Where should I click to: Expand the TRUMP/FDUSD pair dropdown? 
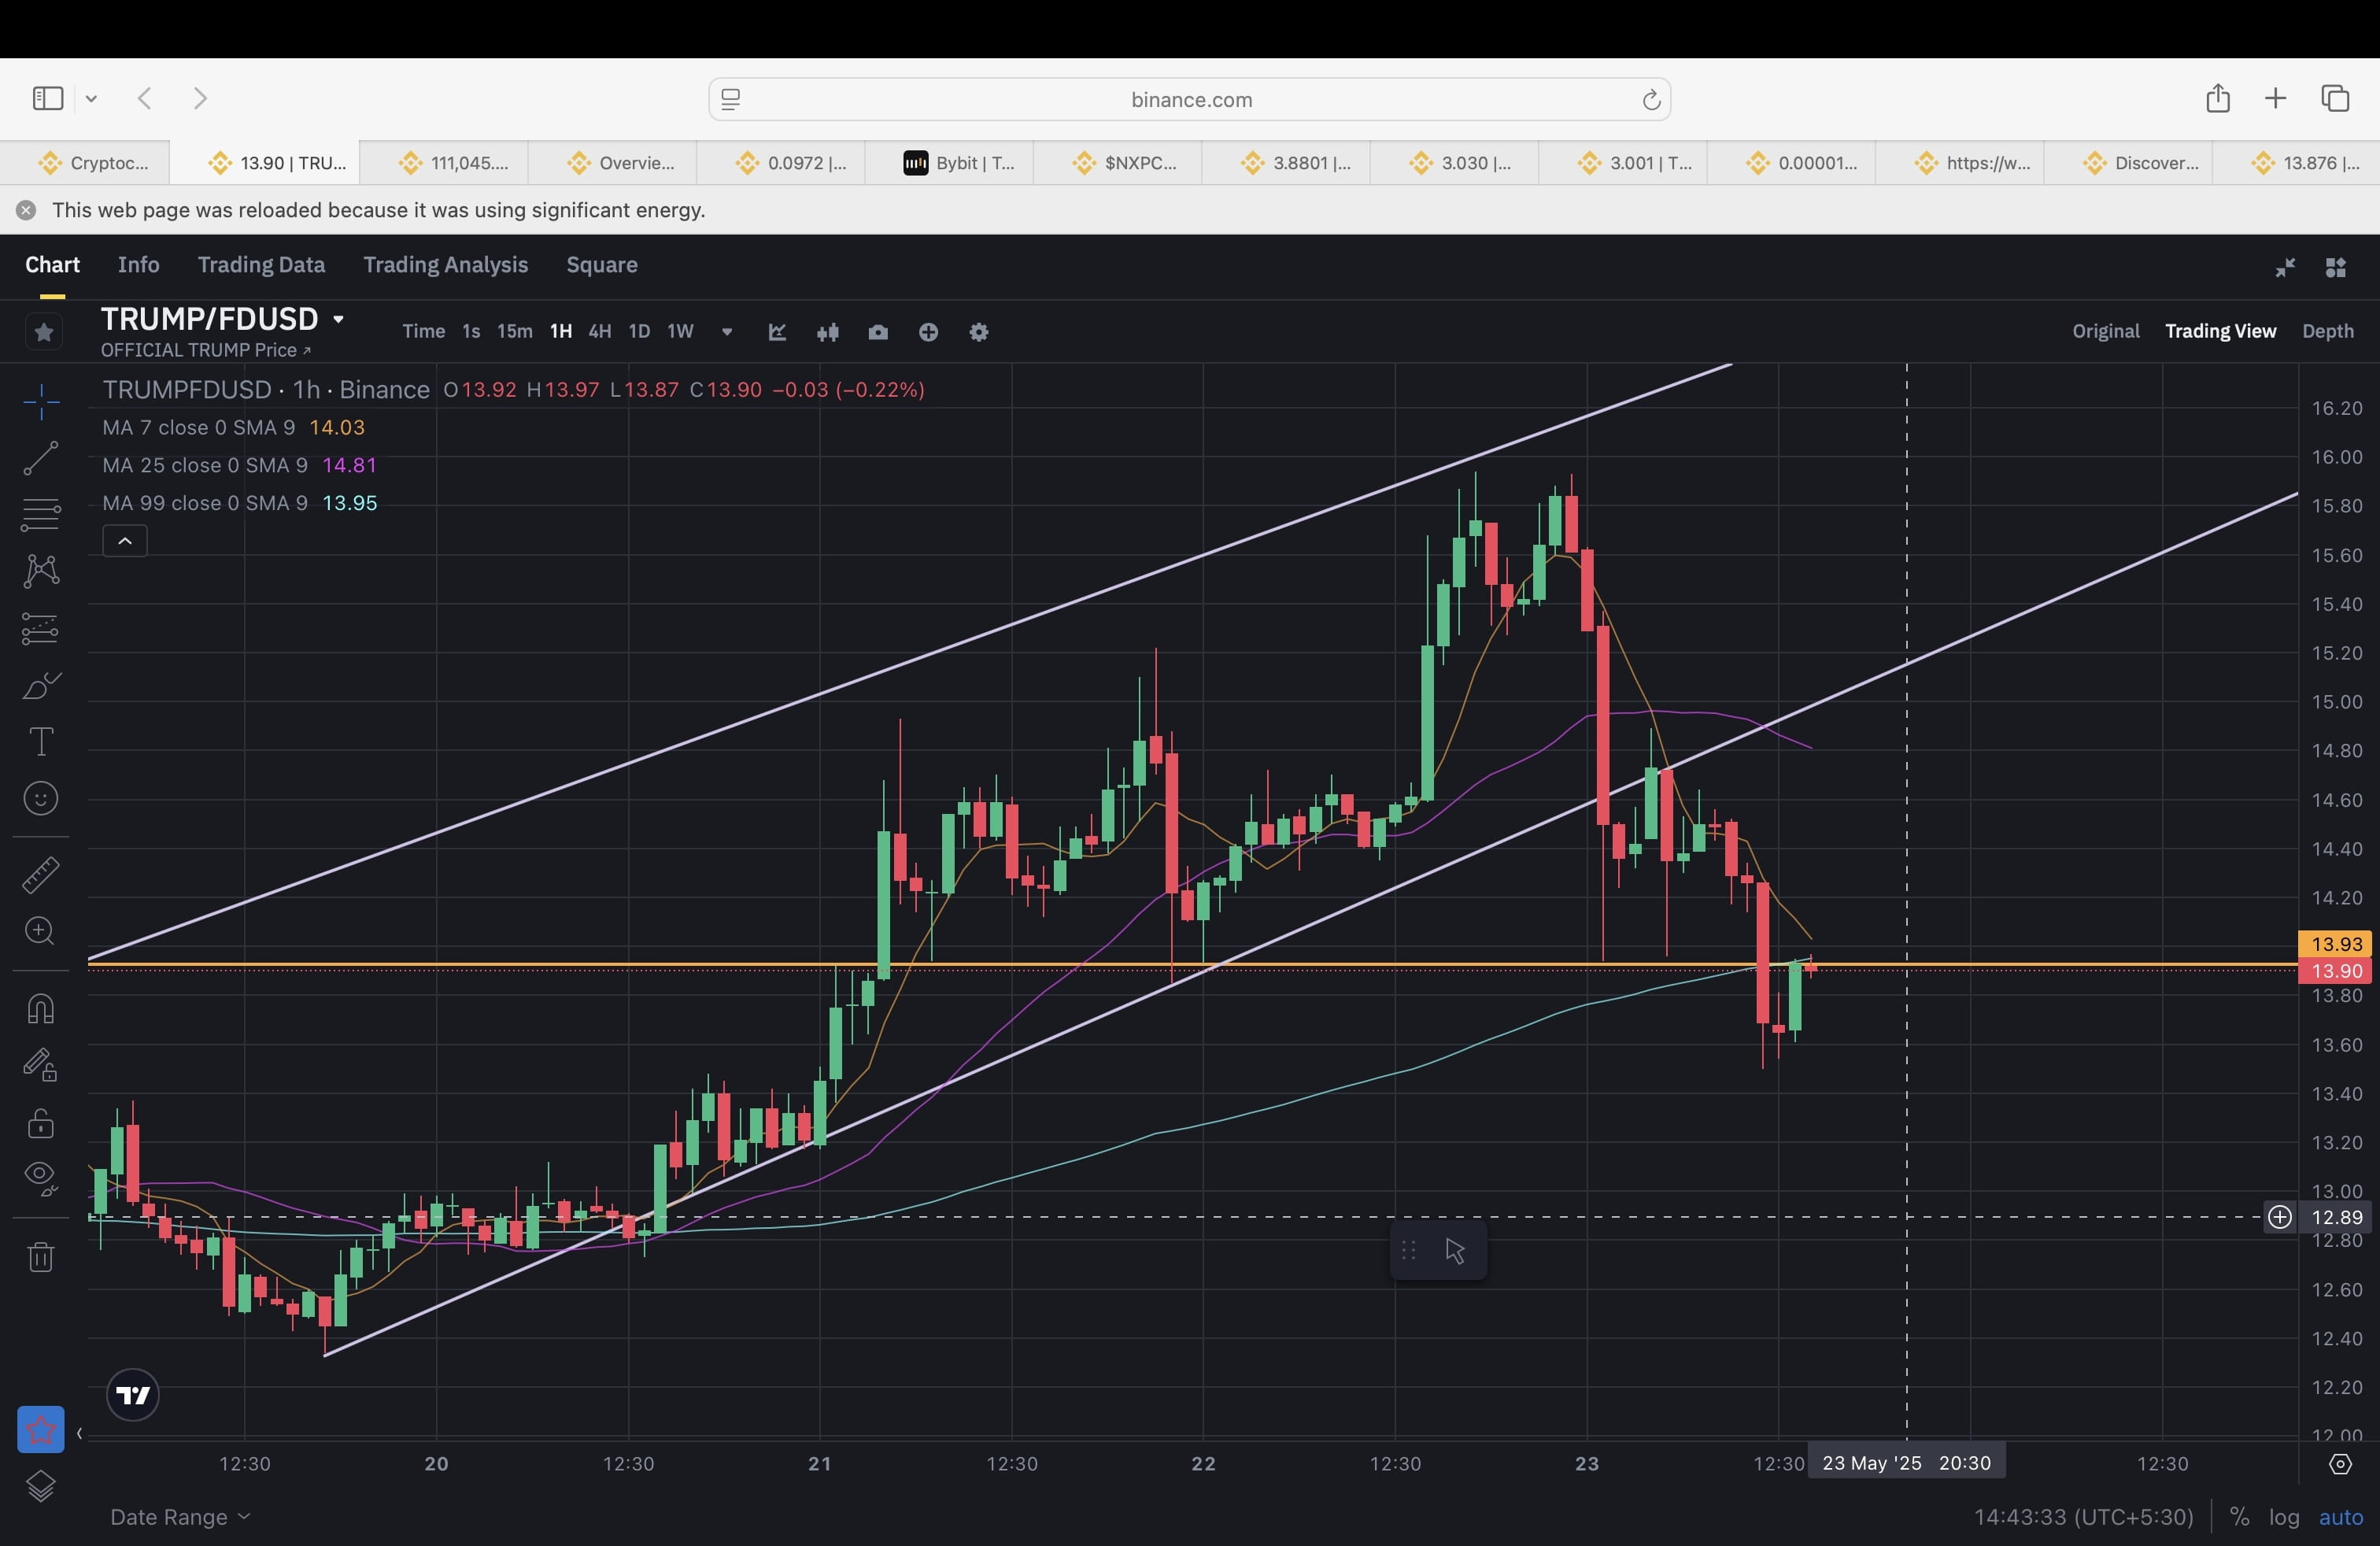[x=339, y=319]
